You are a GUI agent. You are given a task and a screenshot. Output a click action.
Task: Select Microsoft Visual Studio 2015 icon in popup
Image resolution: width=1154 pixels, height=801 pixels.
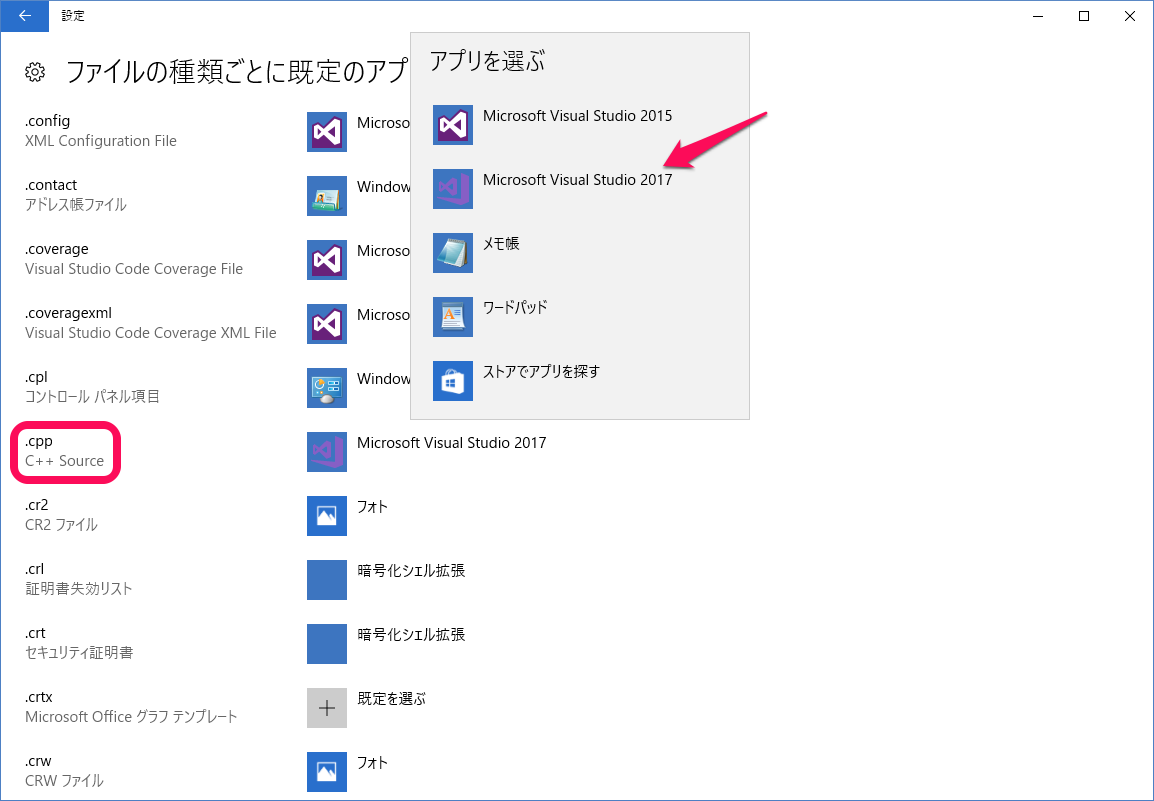(x=452, y=125)
